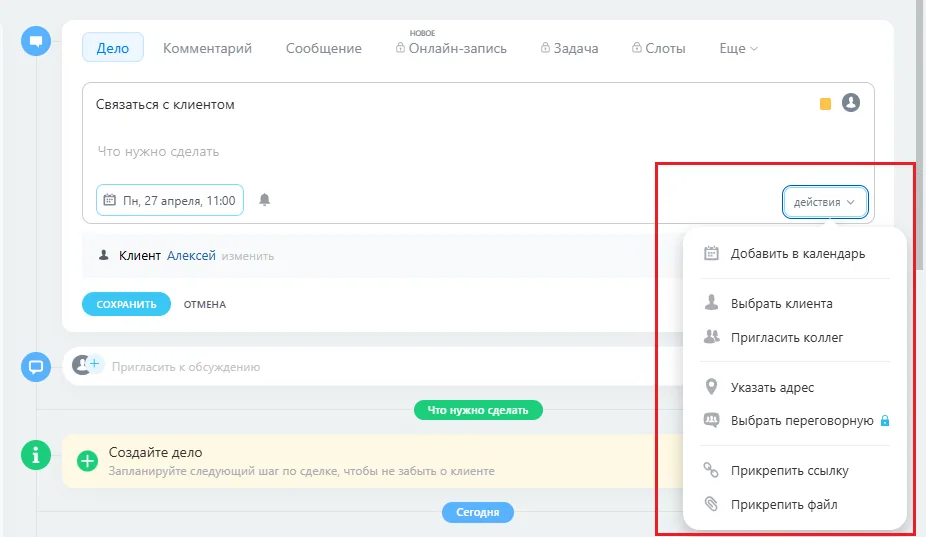The height and width of the screenshot is (537, 926).
Task: Open client link Алексей
Action: (x=191, y=256)
